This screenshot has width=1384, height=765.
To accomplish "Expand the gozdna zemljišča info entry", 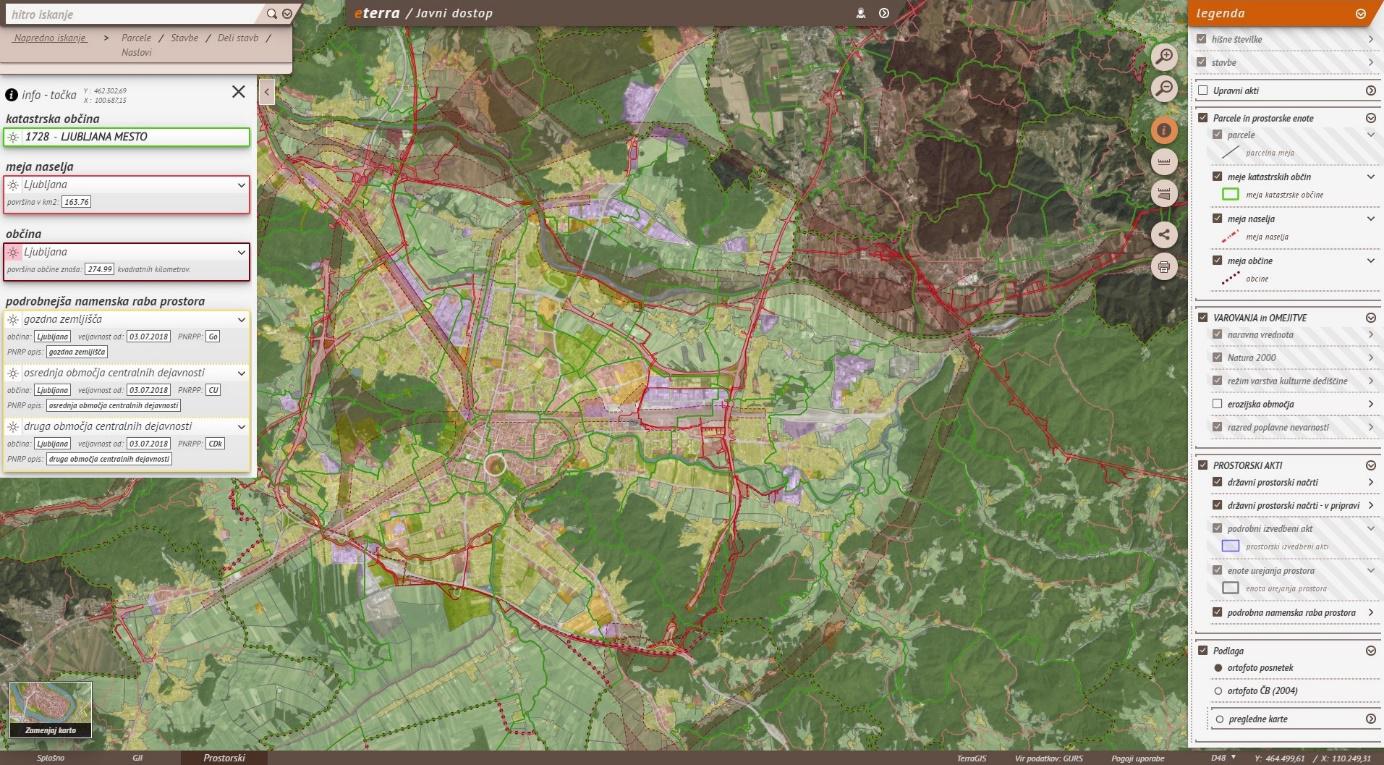I will click(x=241, y=319).
